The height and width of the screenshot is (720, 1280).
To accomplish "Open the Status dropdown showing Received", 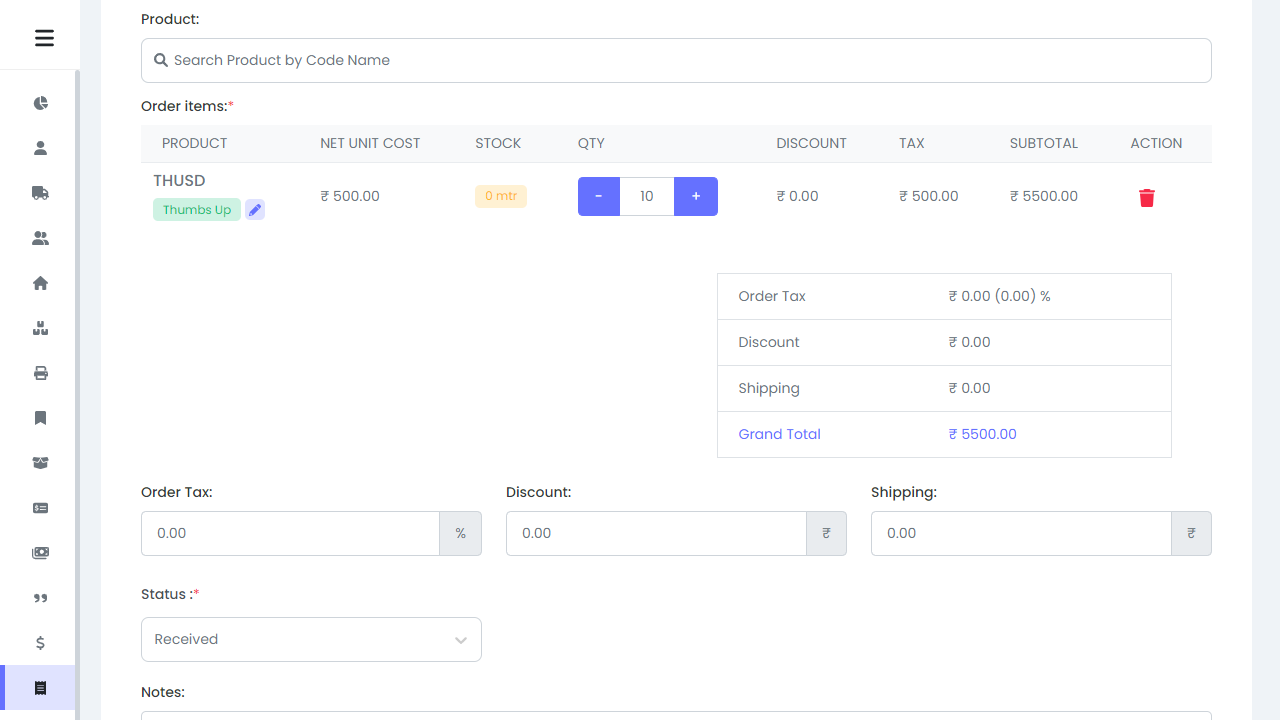I will [311, 639].
